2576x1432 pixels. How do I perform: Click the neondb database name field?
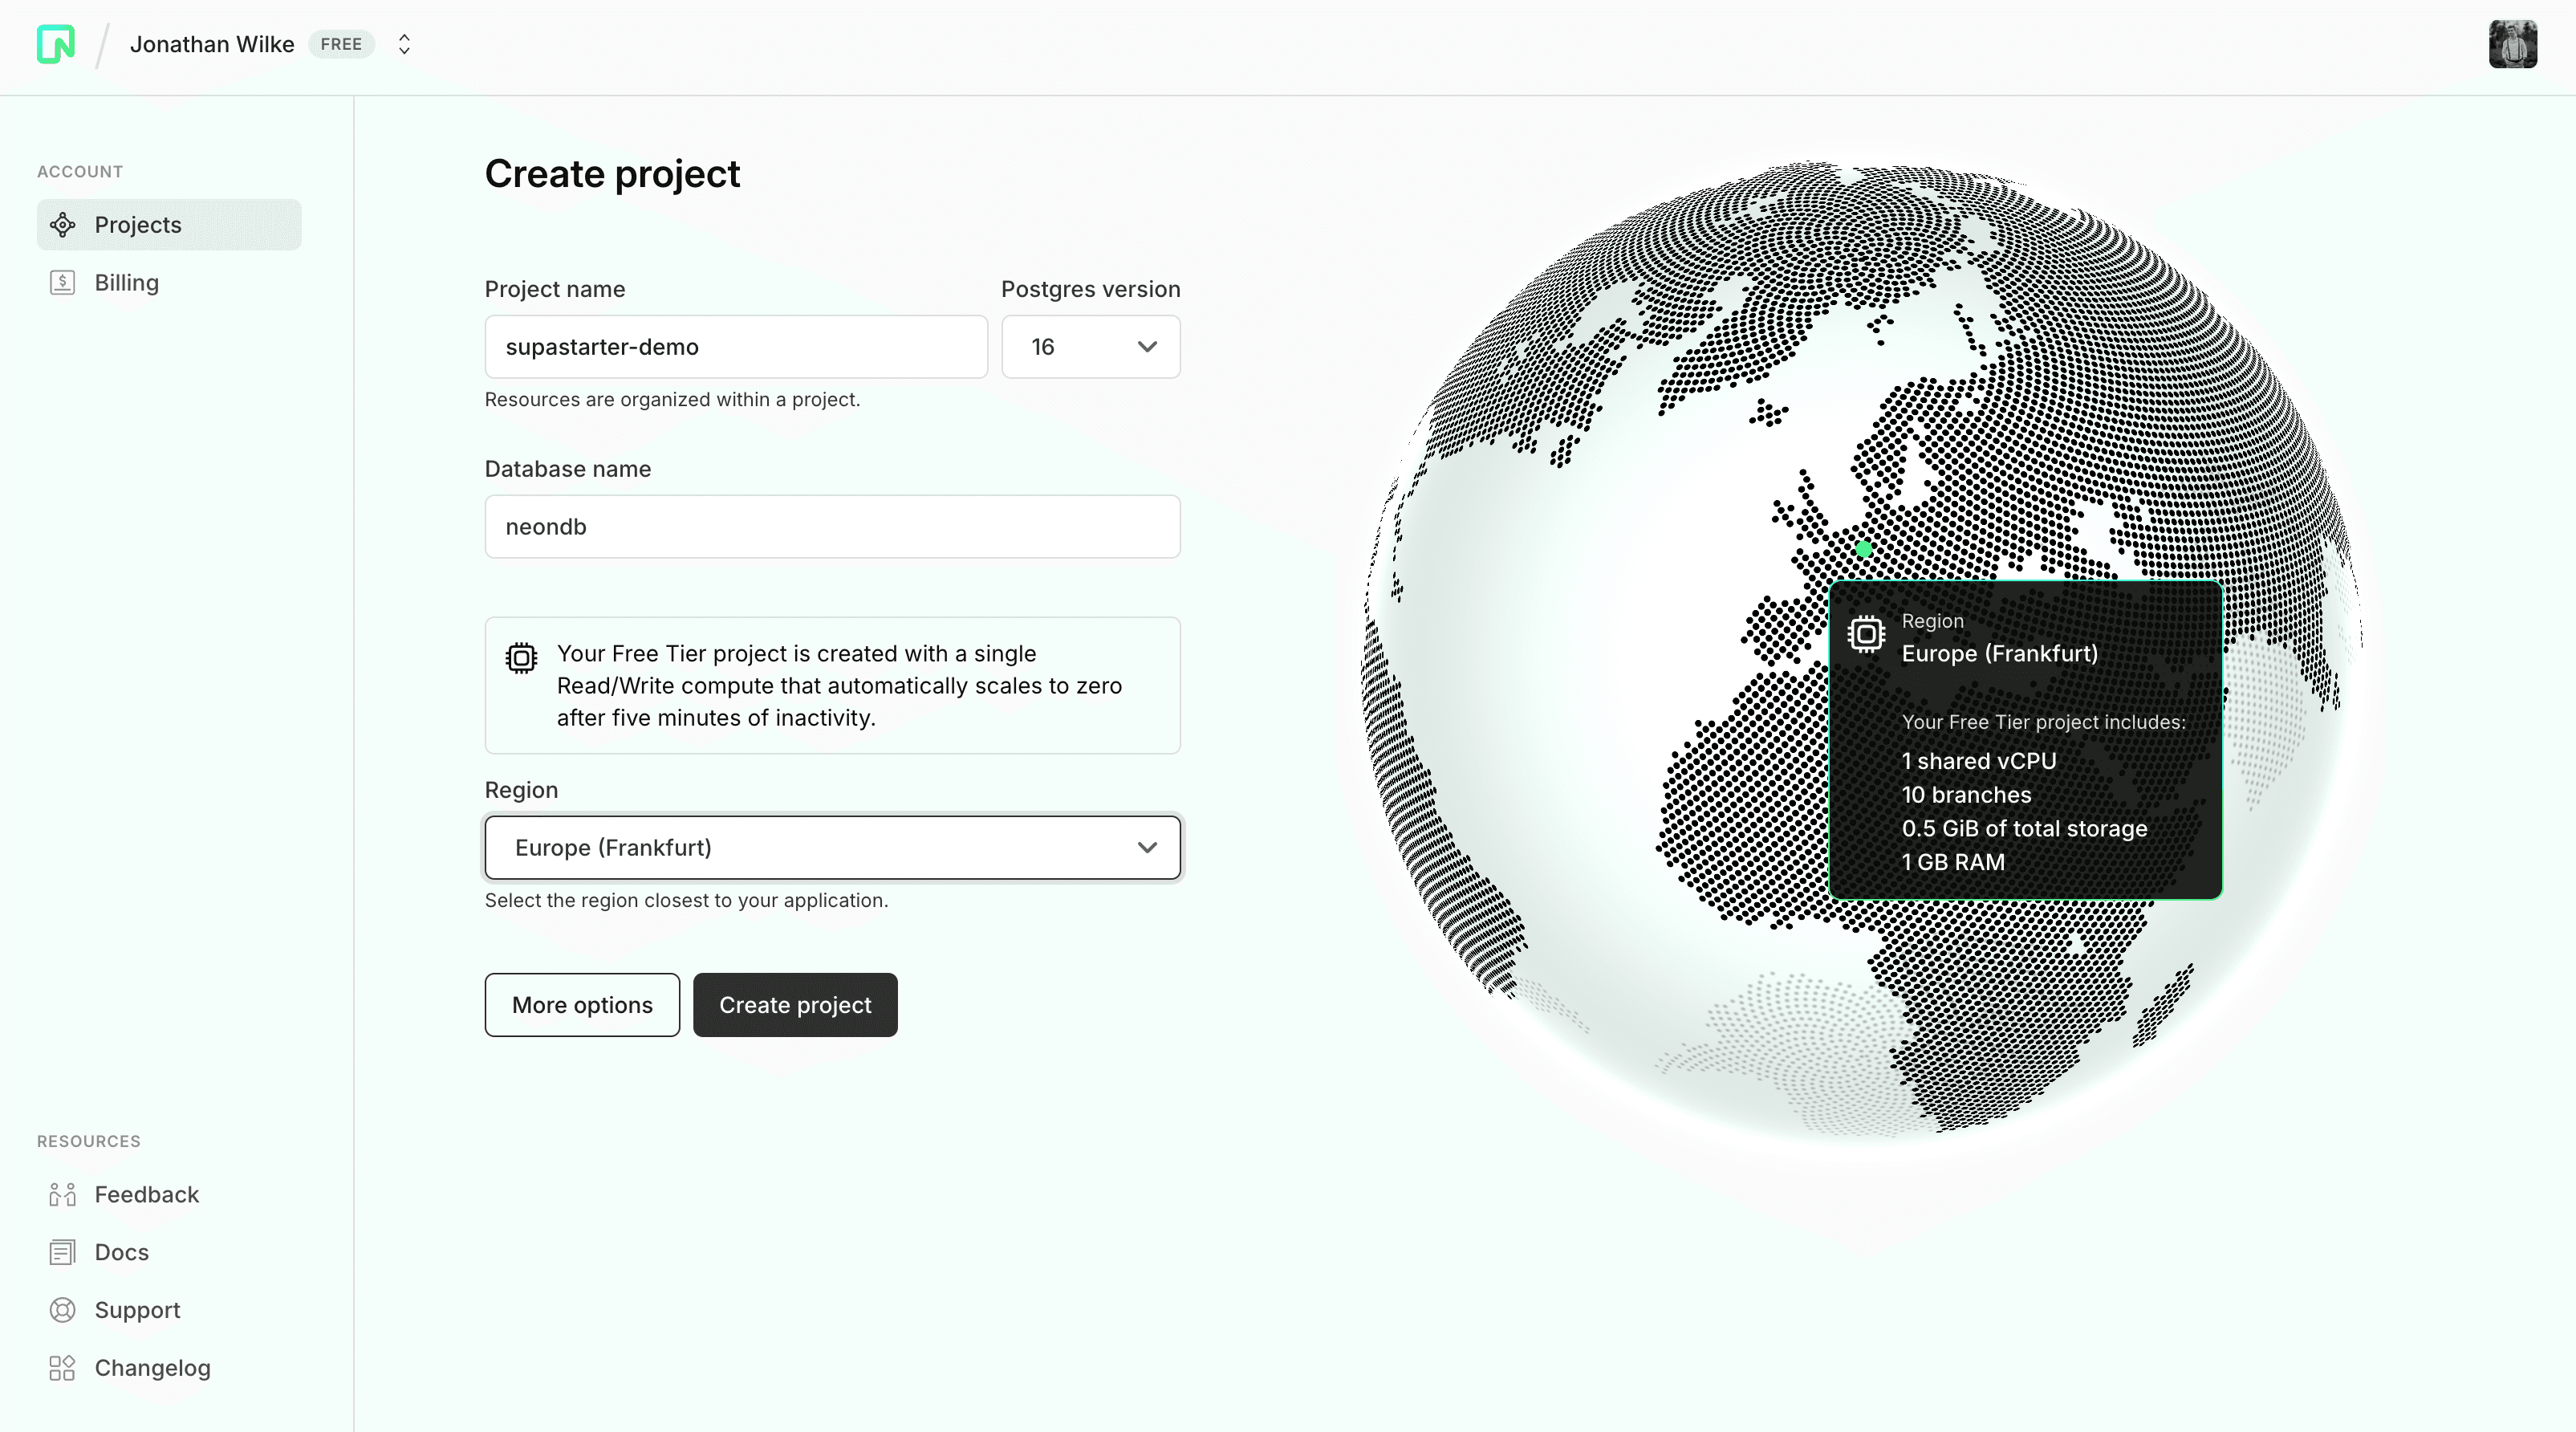click(832, 527)
